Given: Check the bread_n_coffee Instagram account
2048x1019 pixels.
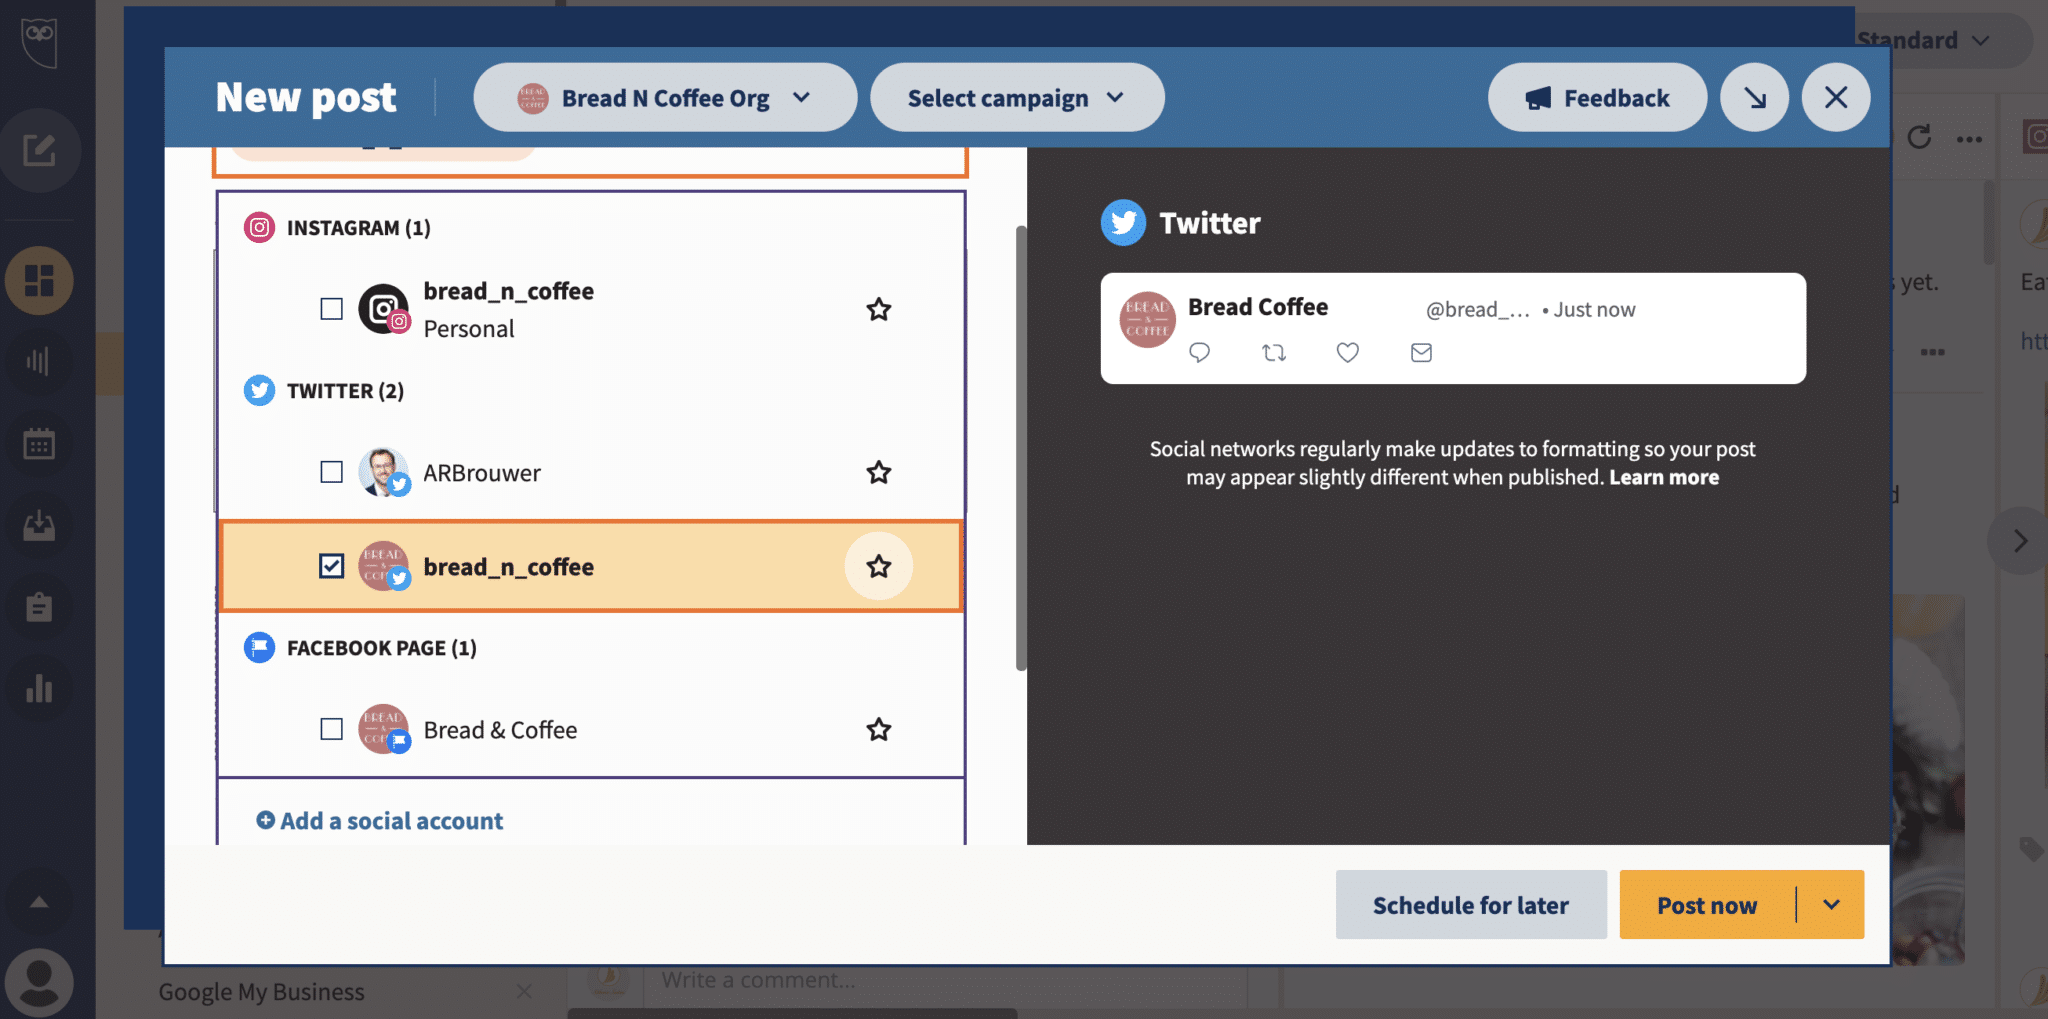Looking at the screenshot, I should pyautogui.click(x=330, y=308).
